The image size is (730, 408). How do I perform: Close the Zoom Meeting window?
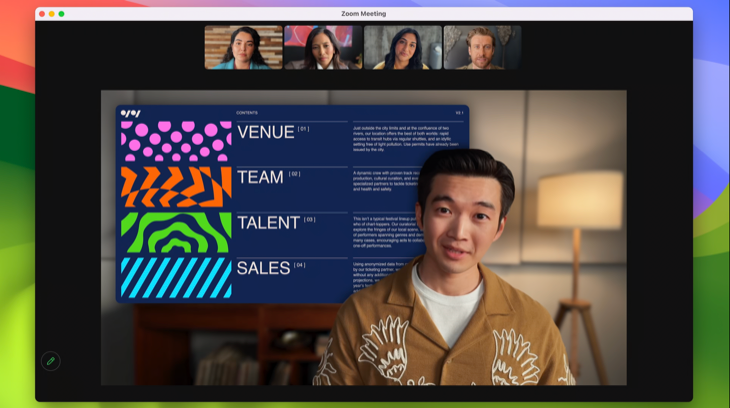click(x=42, y=14)
